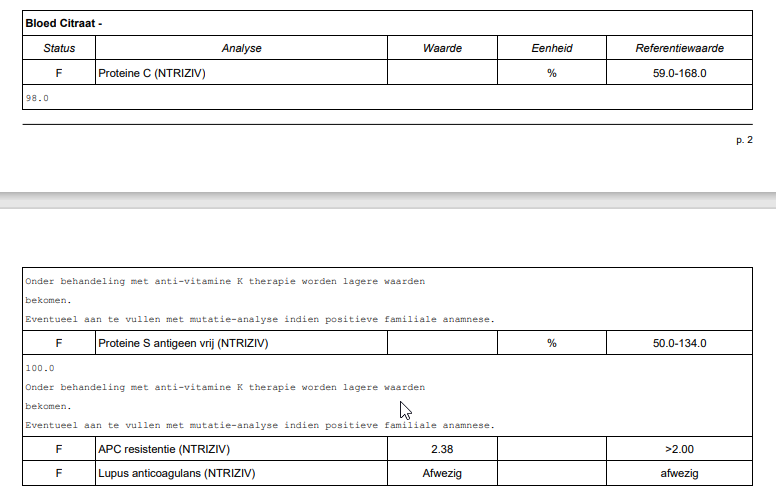This screenshot has height=501, width=776.
Task: Select the 2.38 APC resistentie value
Action: coord(441,449)
